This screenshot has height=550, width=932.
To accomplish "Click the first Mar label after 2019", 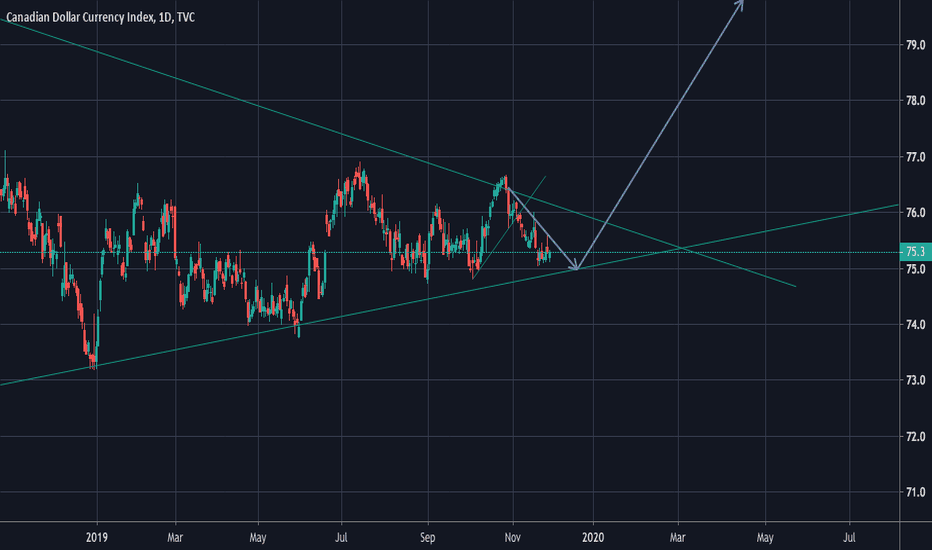I will [175, 538].
